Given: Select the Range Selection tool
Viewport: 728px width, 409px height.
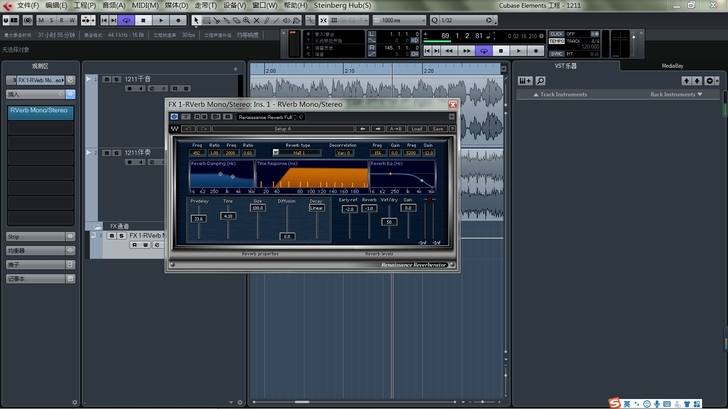Looking at the screenshot, I should (x=206, y=20).
